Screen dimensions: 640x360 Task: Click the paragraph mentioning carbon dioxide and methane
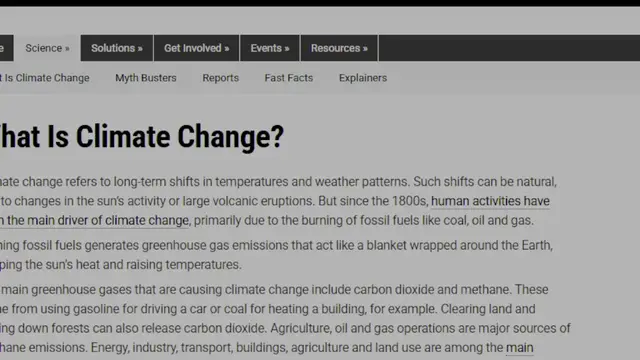(285, 319)
